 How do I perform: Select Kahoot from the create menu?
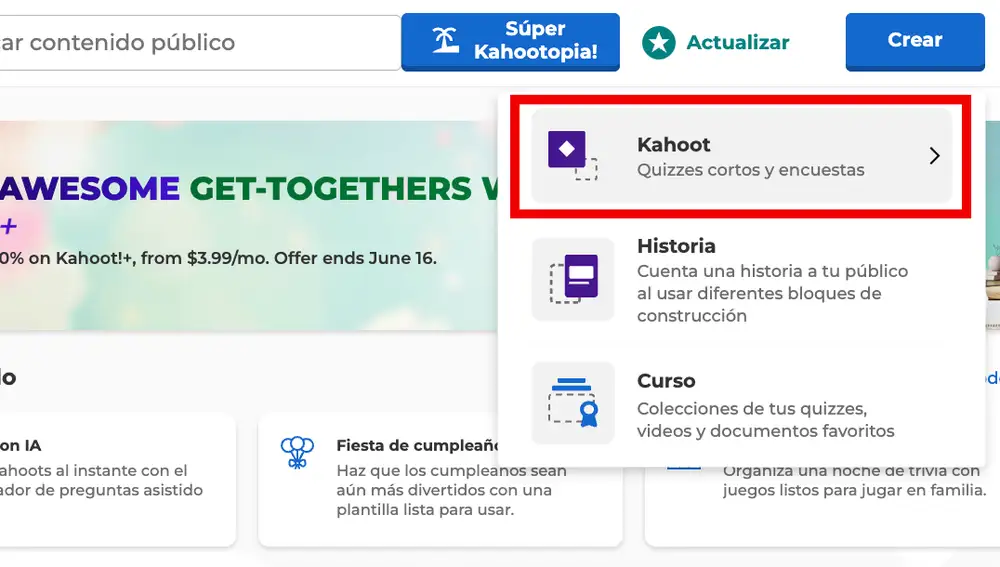pyautogui.click(x=742, y=156)
